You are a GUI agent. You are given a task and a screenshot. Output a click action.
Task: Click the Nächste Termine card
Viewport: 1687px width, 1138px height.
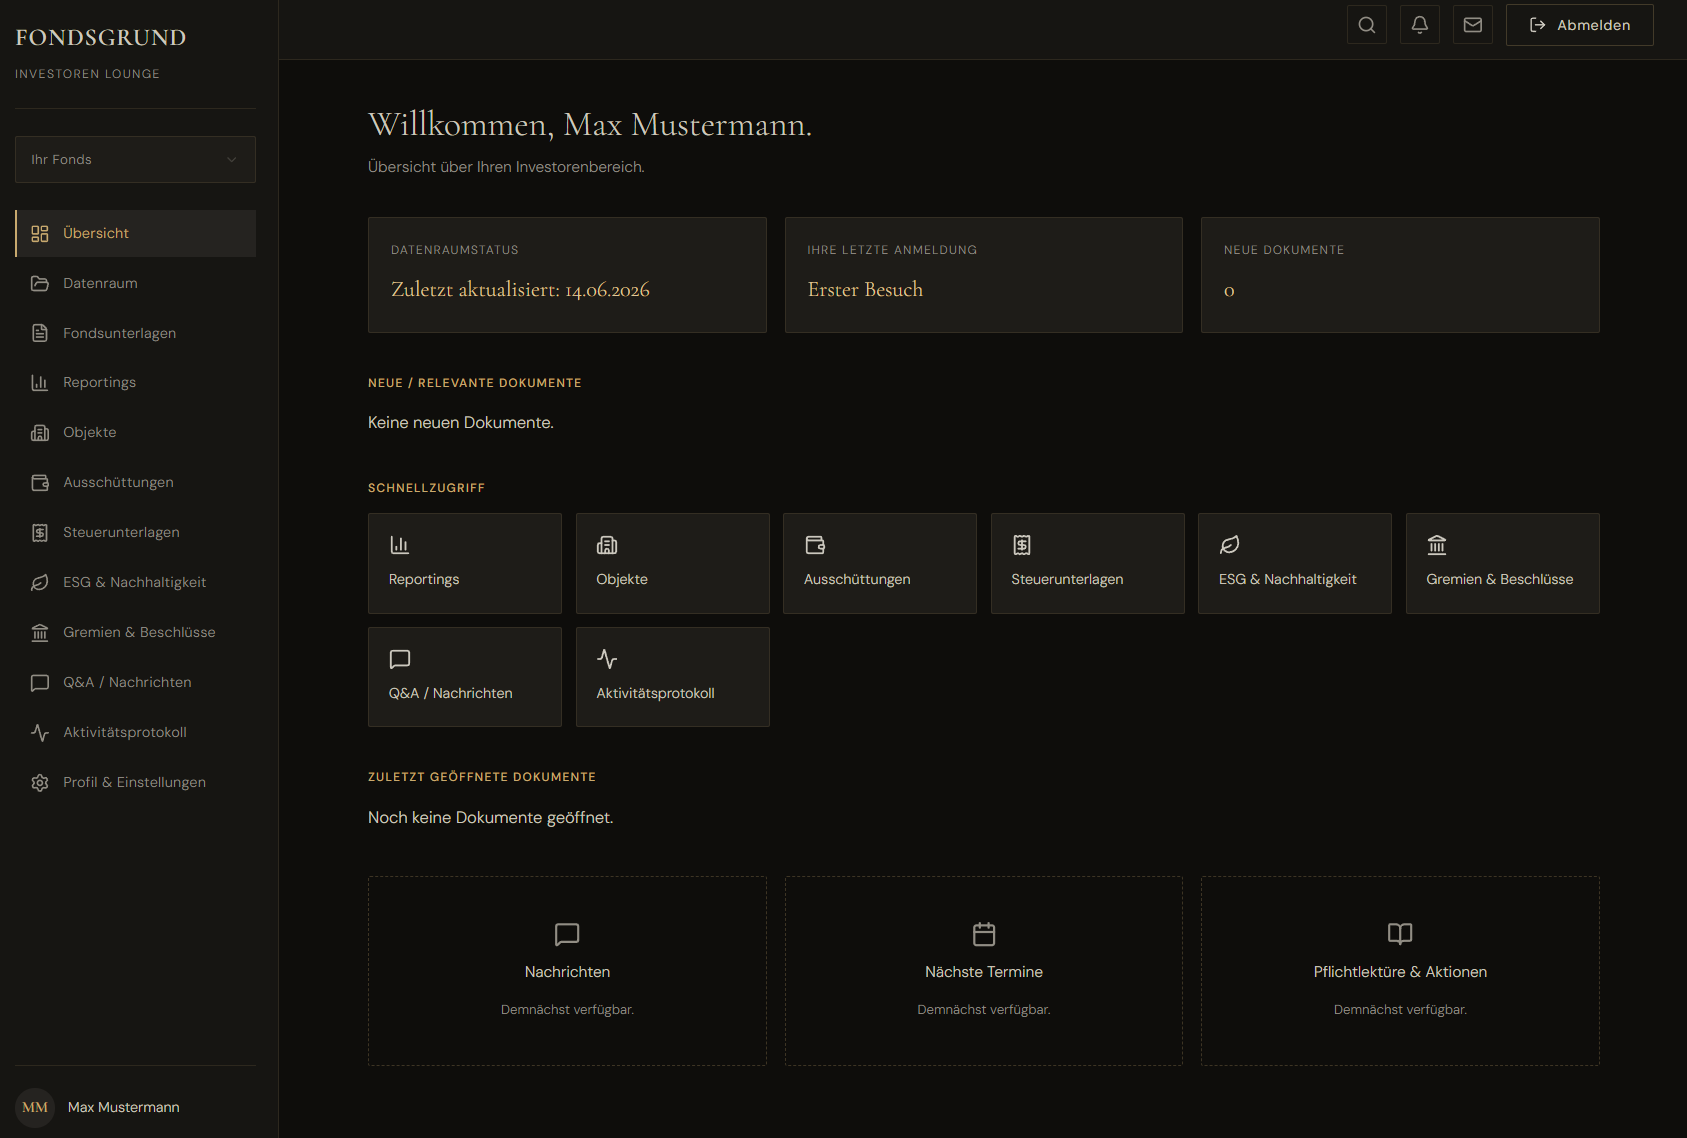click(983, 971)
